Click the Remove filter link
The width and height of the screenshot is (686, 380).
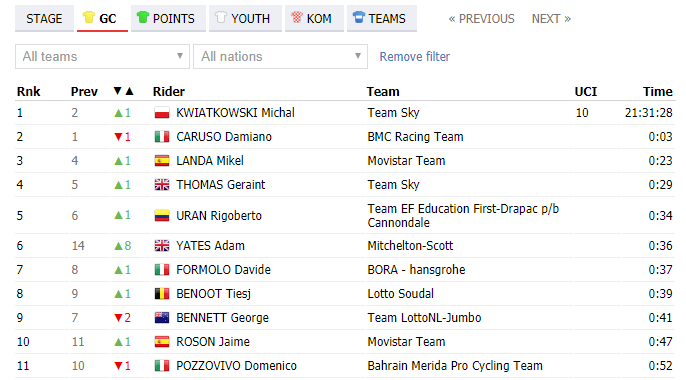pyautogui.click(x=414, y=57)
